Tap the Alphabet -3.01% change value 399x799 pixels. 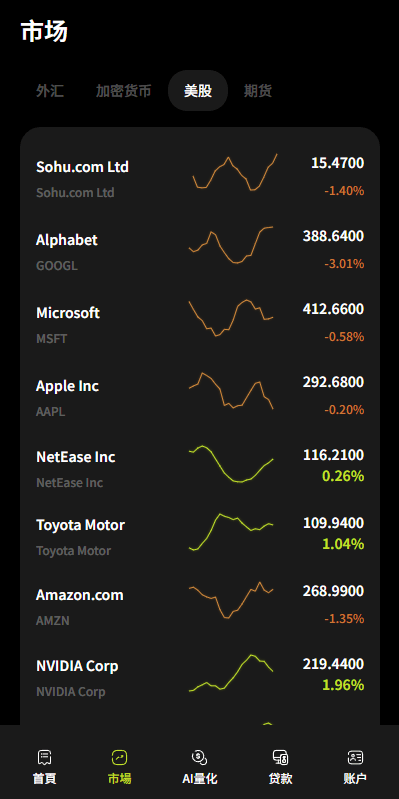[x=344, y=264]
